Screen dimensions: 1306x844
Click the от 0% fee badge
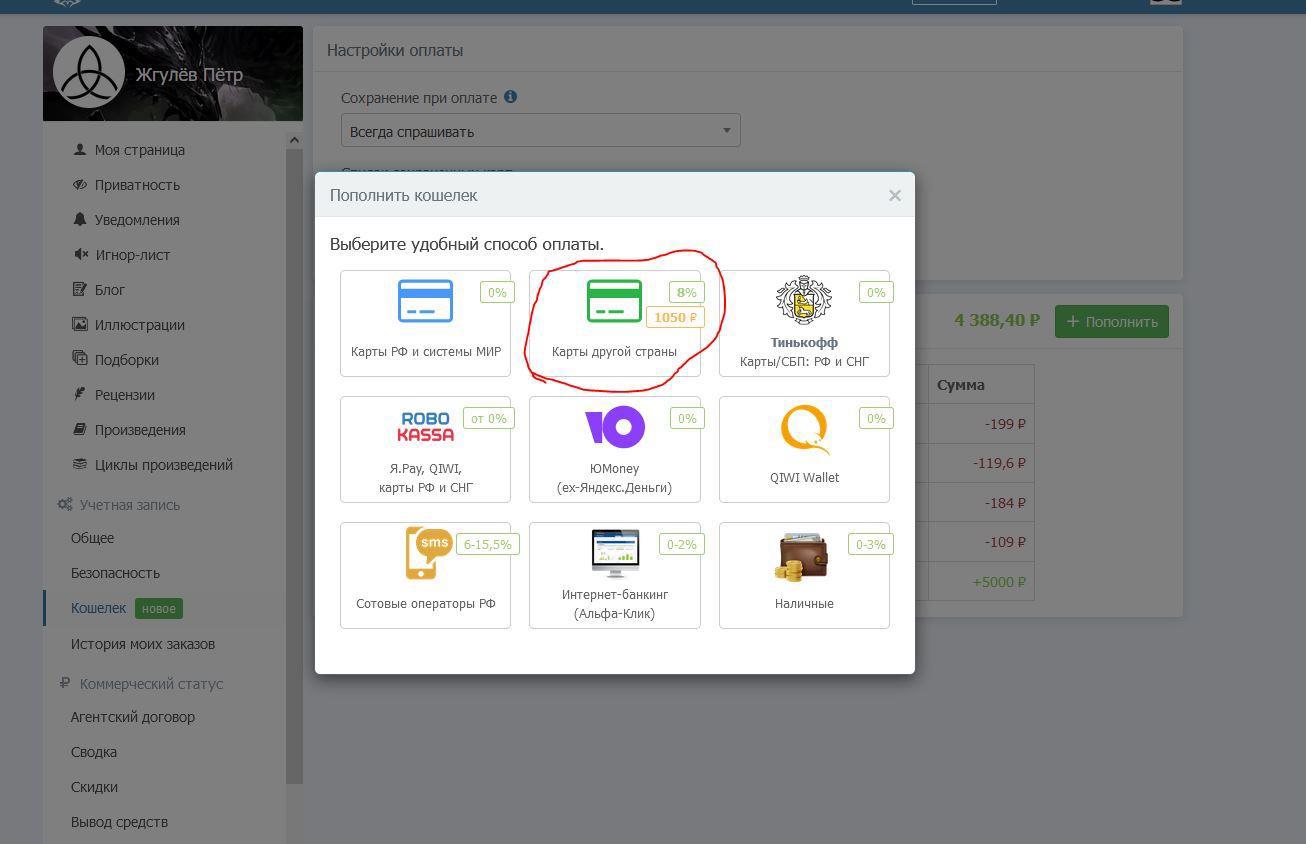(489, 418)
